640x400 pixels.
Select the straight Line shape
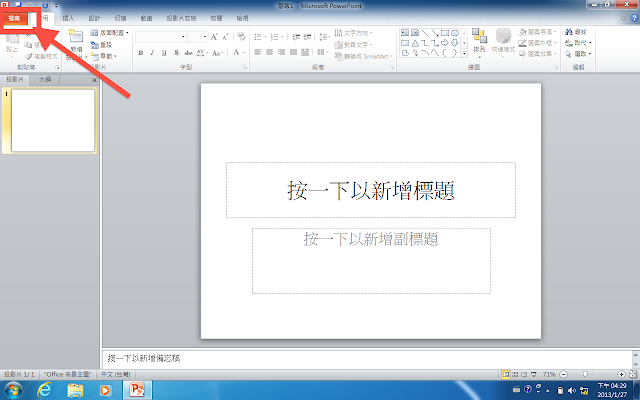[x=425, y=33]
